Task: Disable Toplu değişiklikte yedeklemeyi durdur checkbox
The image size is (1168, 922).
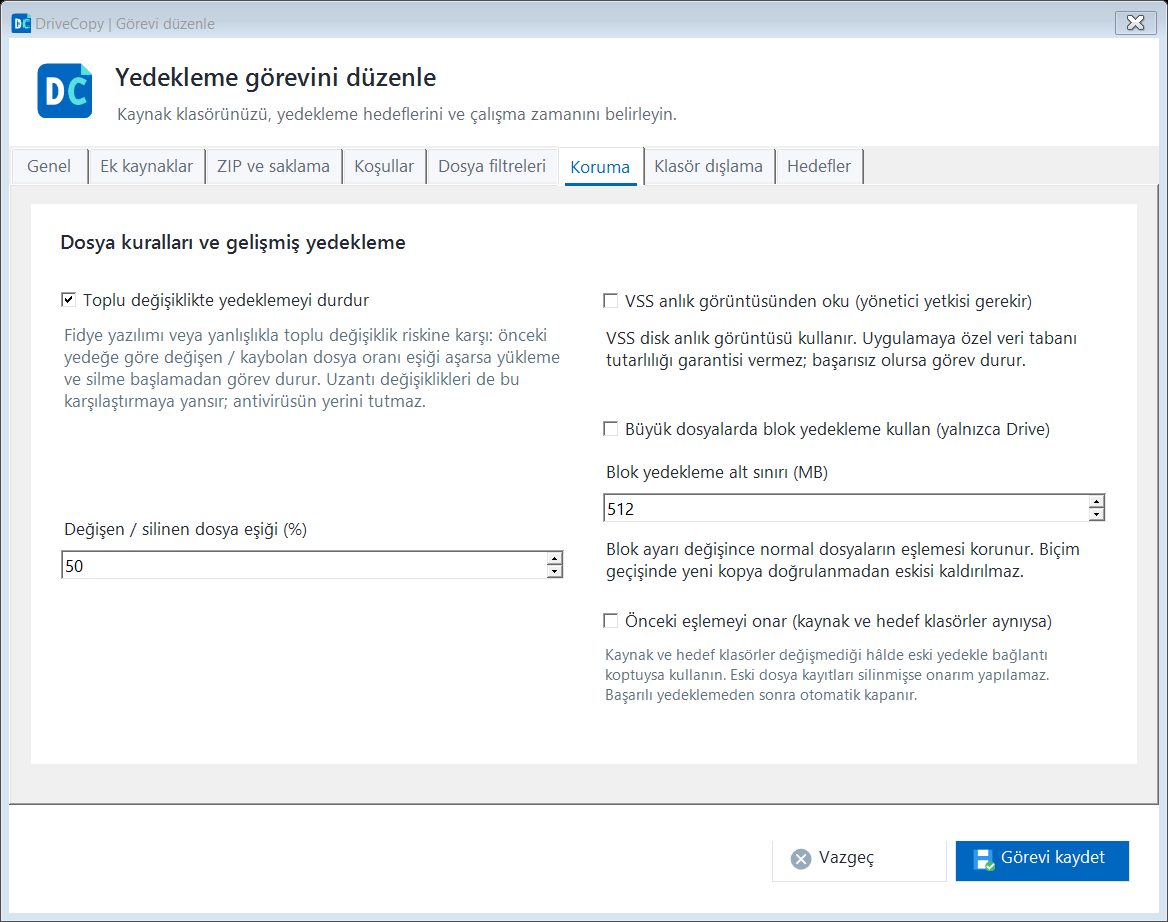Action: (69, 300)
